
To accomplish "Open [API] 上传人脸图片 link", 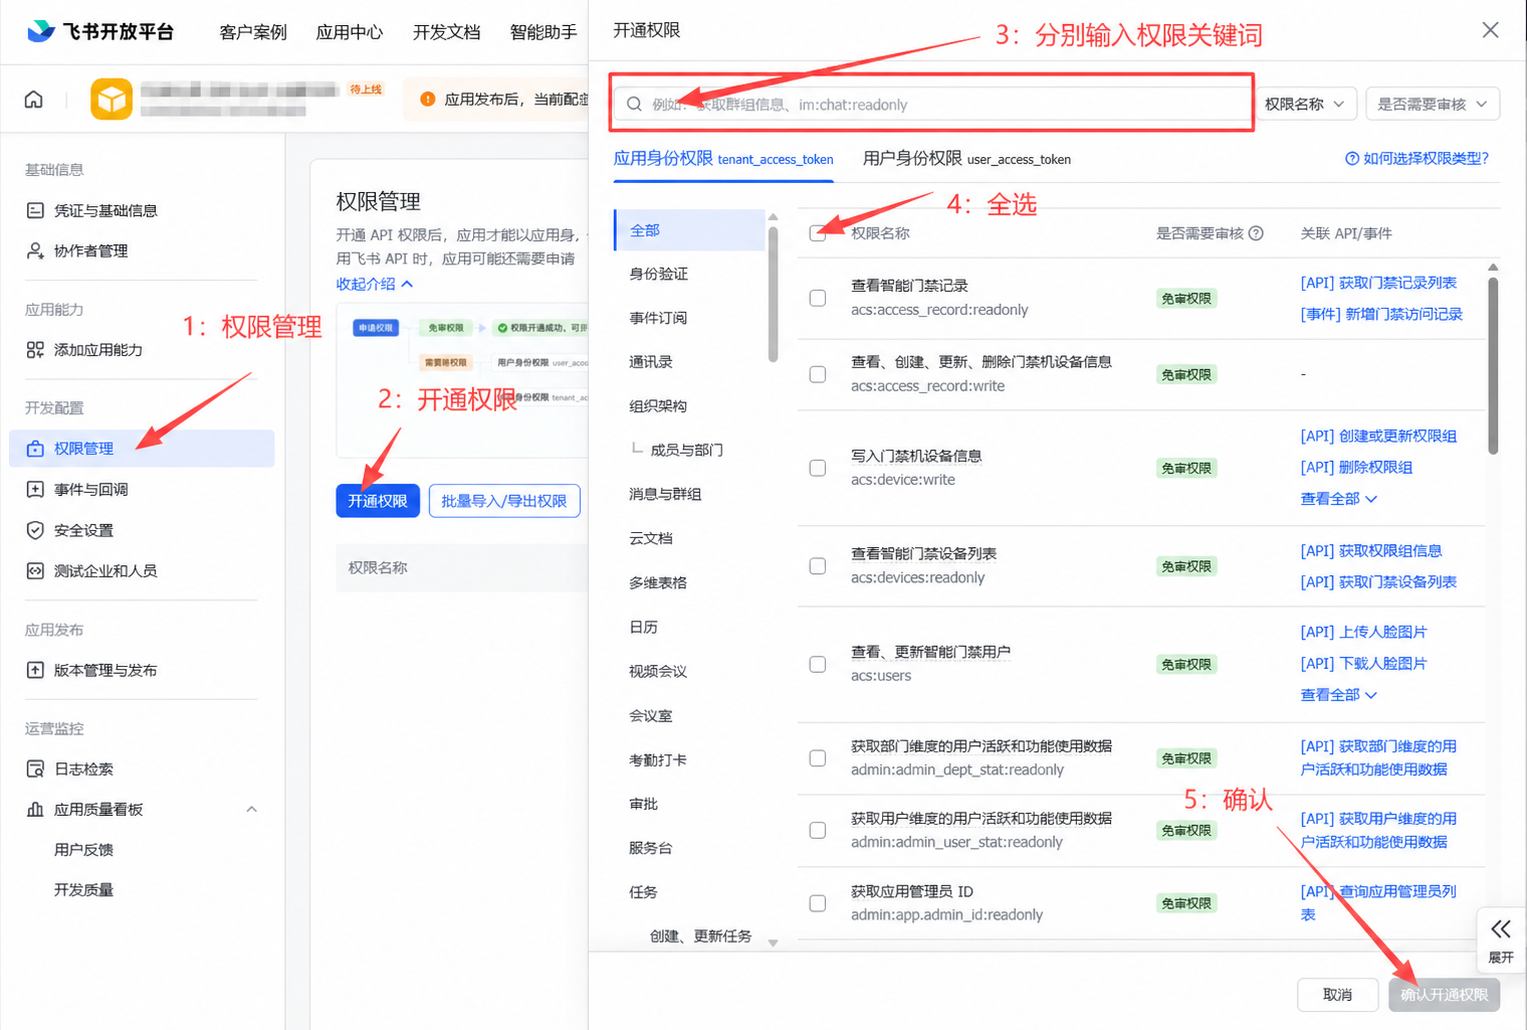I will 1363,632.
